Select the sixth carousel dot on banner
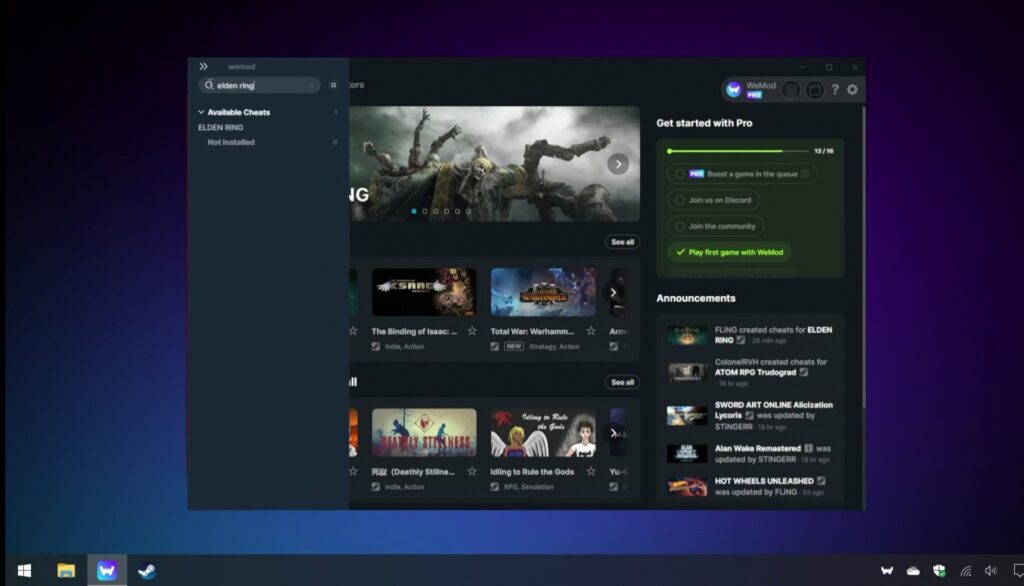 [x=468, y=211]
